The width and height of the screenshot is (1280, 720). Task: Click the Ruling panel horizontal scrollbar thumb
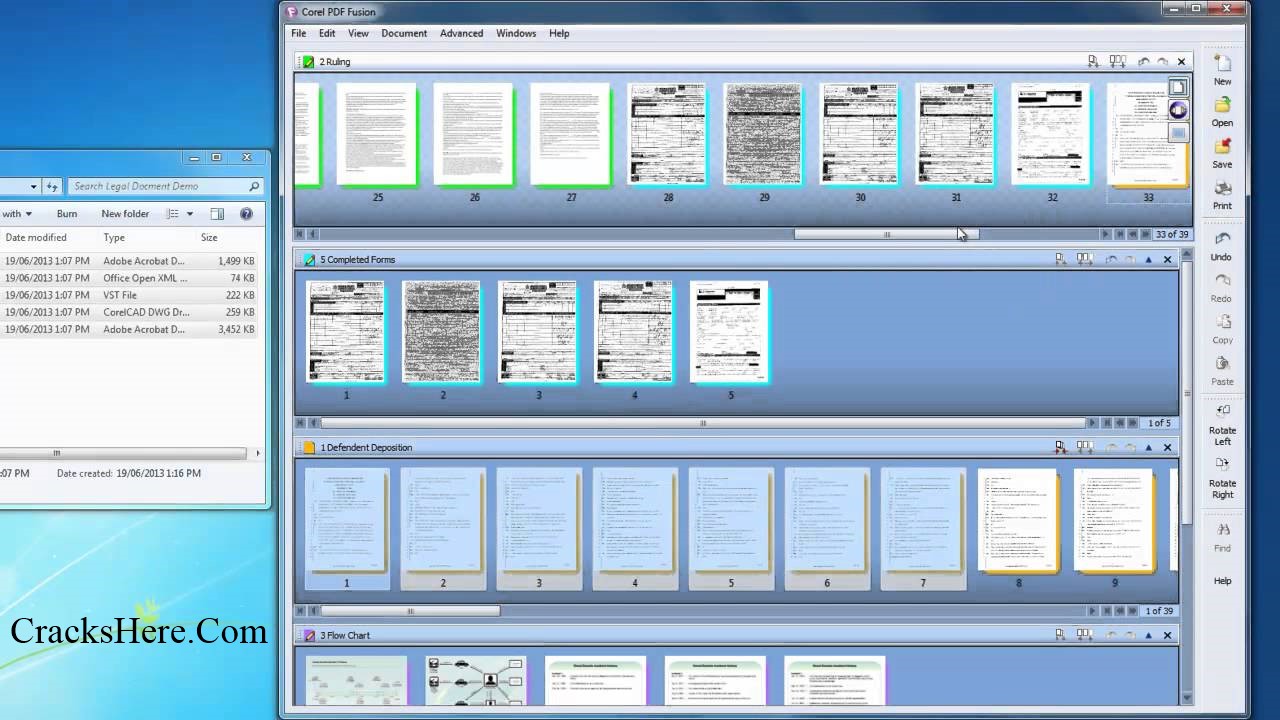pyautogui.click(x=886, y=235)
